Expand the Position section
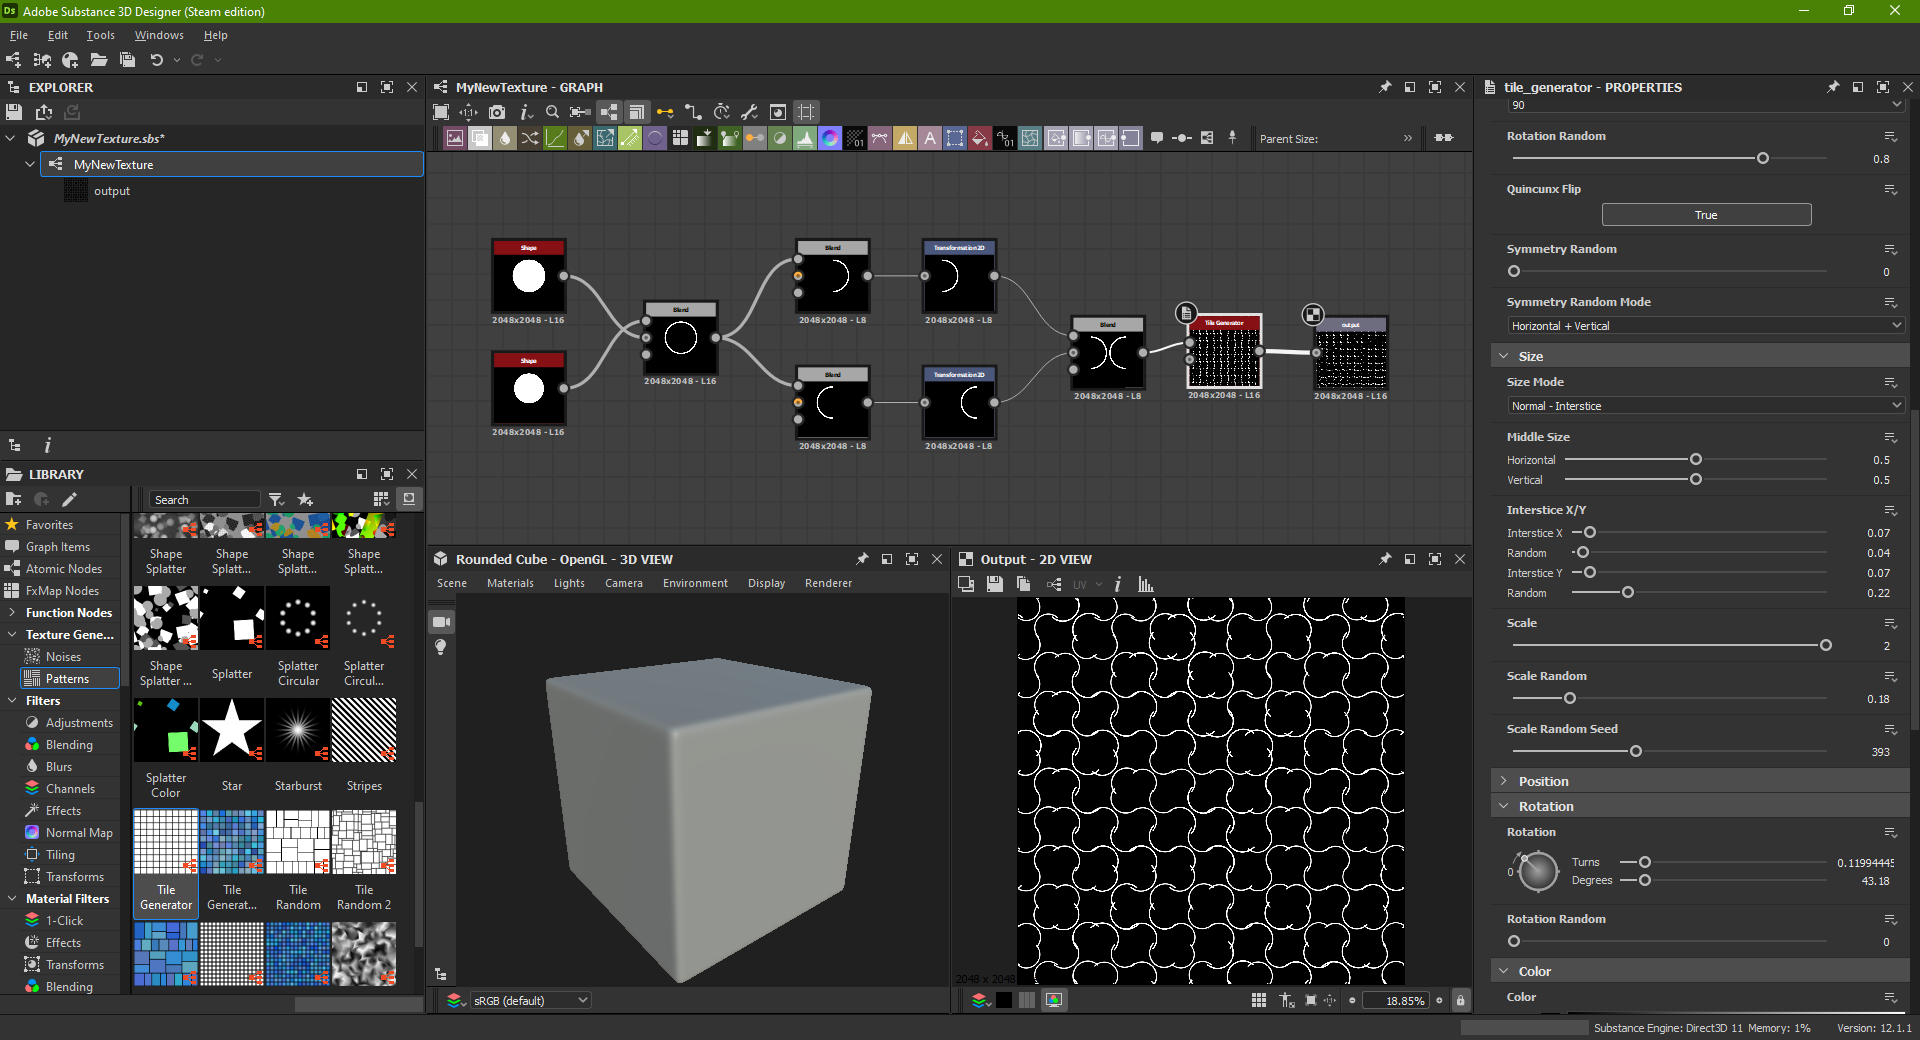1920x1040 pixels. (x=1503, y=781)
